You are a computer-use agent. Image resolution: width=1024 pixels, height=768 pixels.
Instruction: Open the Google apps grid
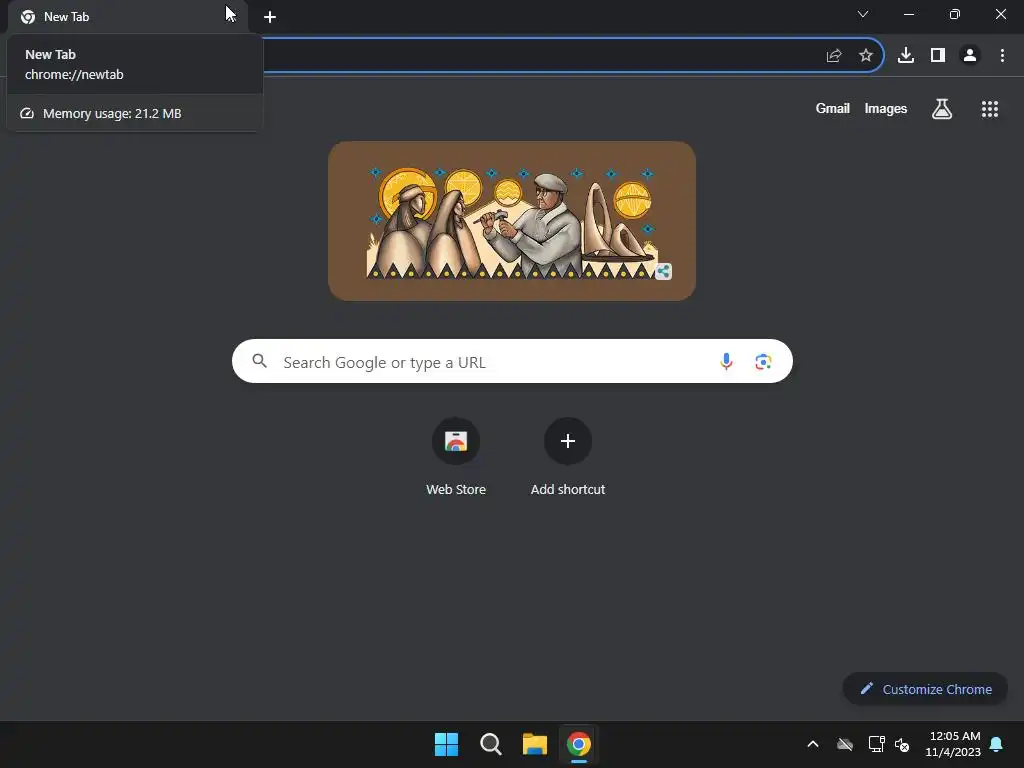point(990,108)
